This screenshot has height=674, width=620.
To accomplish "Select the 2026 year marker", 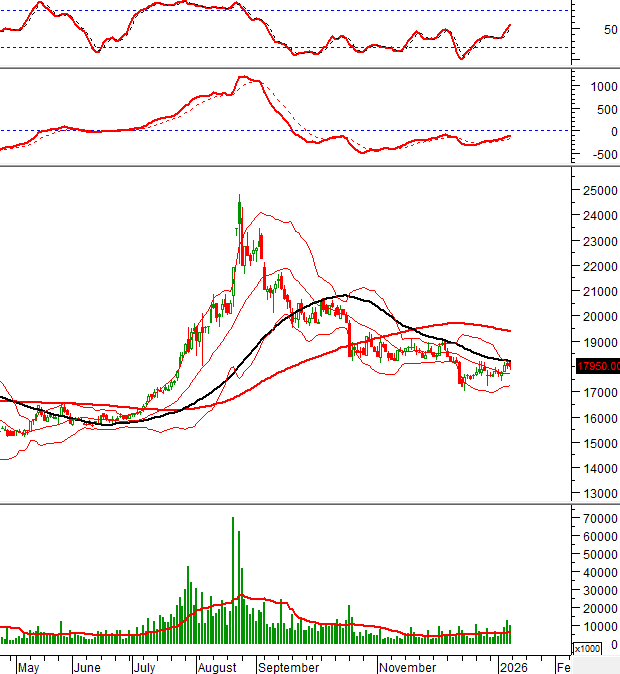I will click(x=513, y=667).
